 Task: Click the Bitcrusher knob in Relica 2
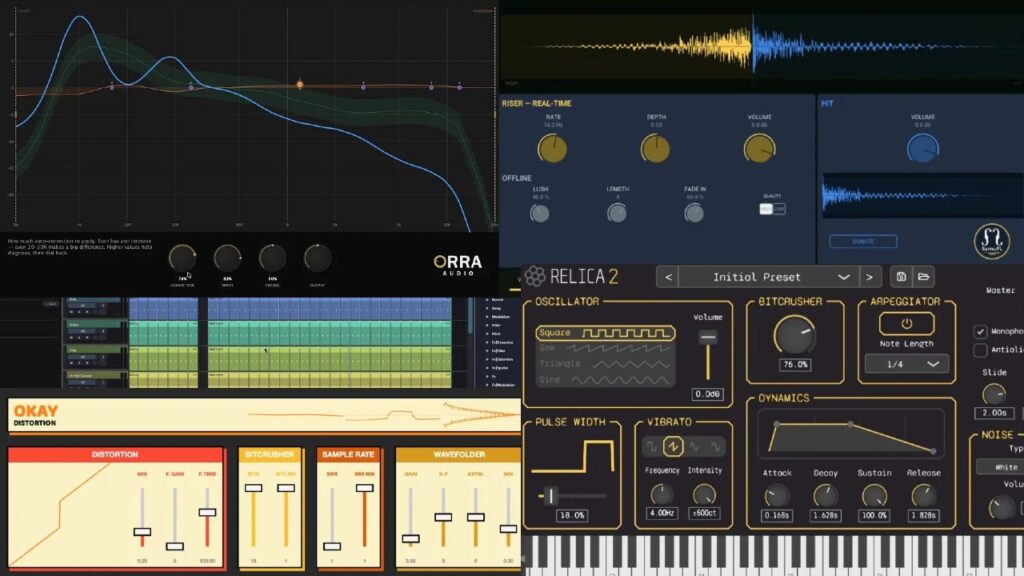(x=794, y=335)
